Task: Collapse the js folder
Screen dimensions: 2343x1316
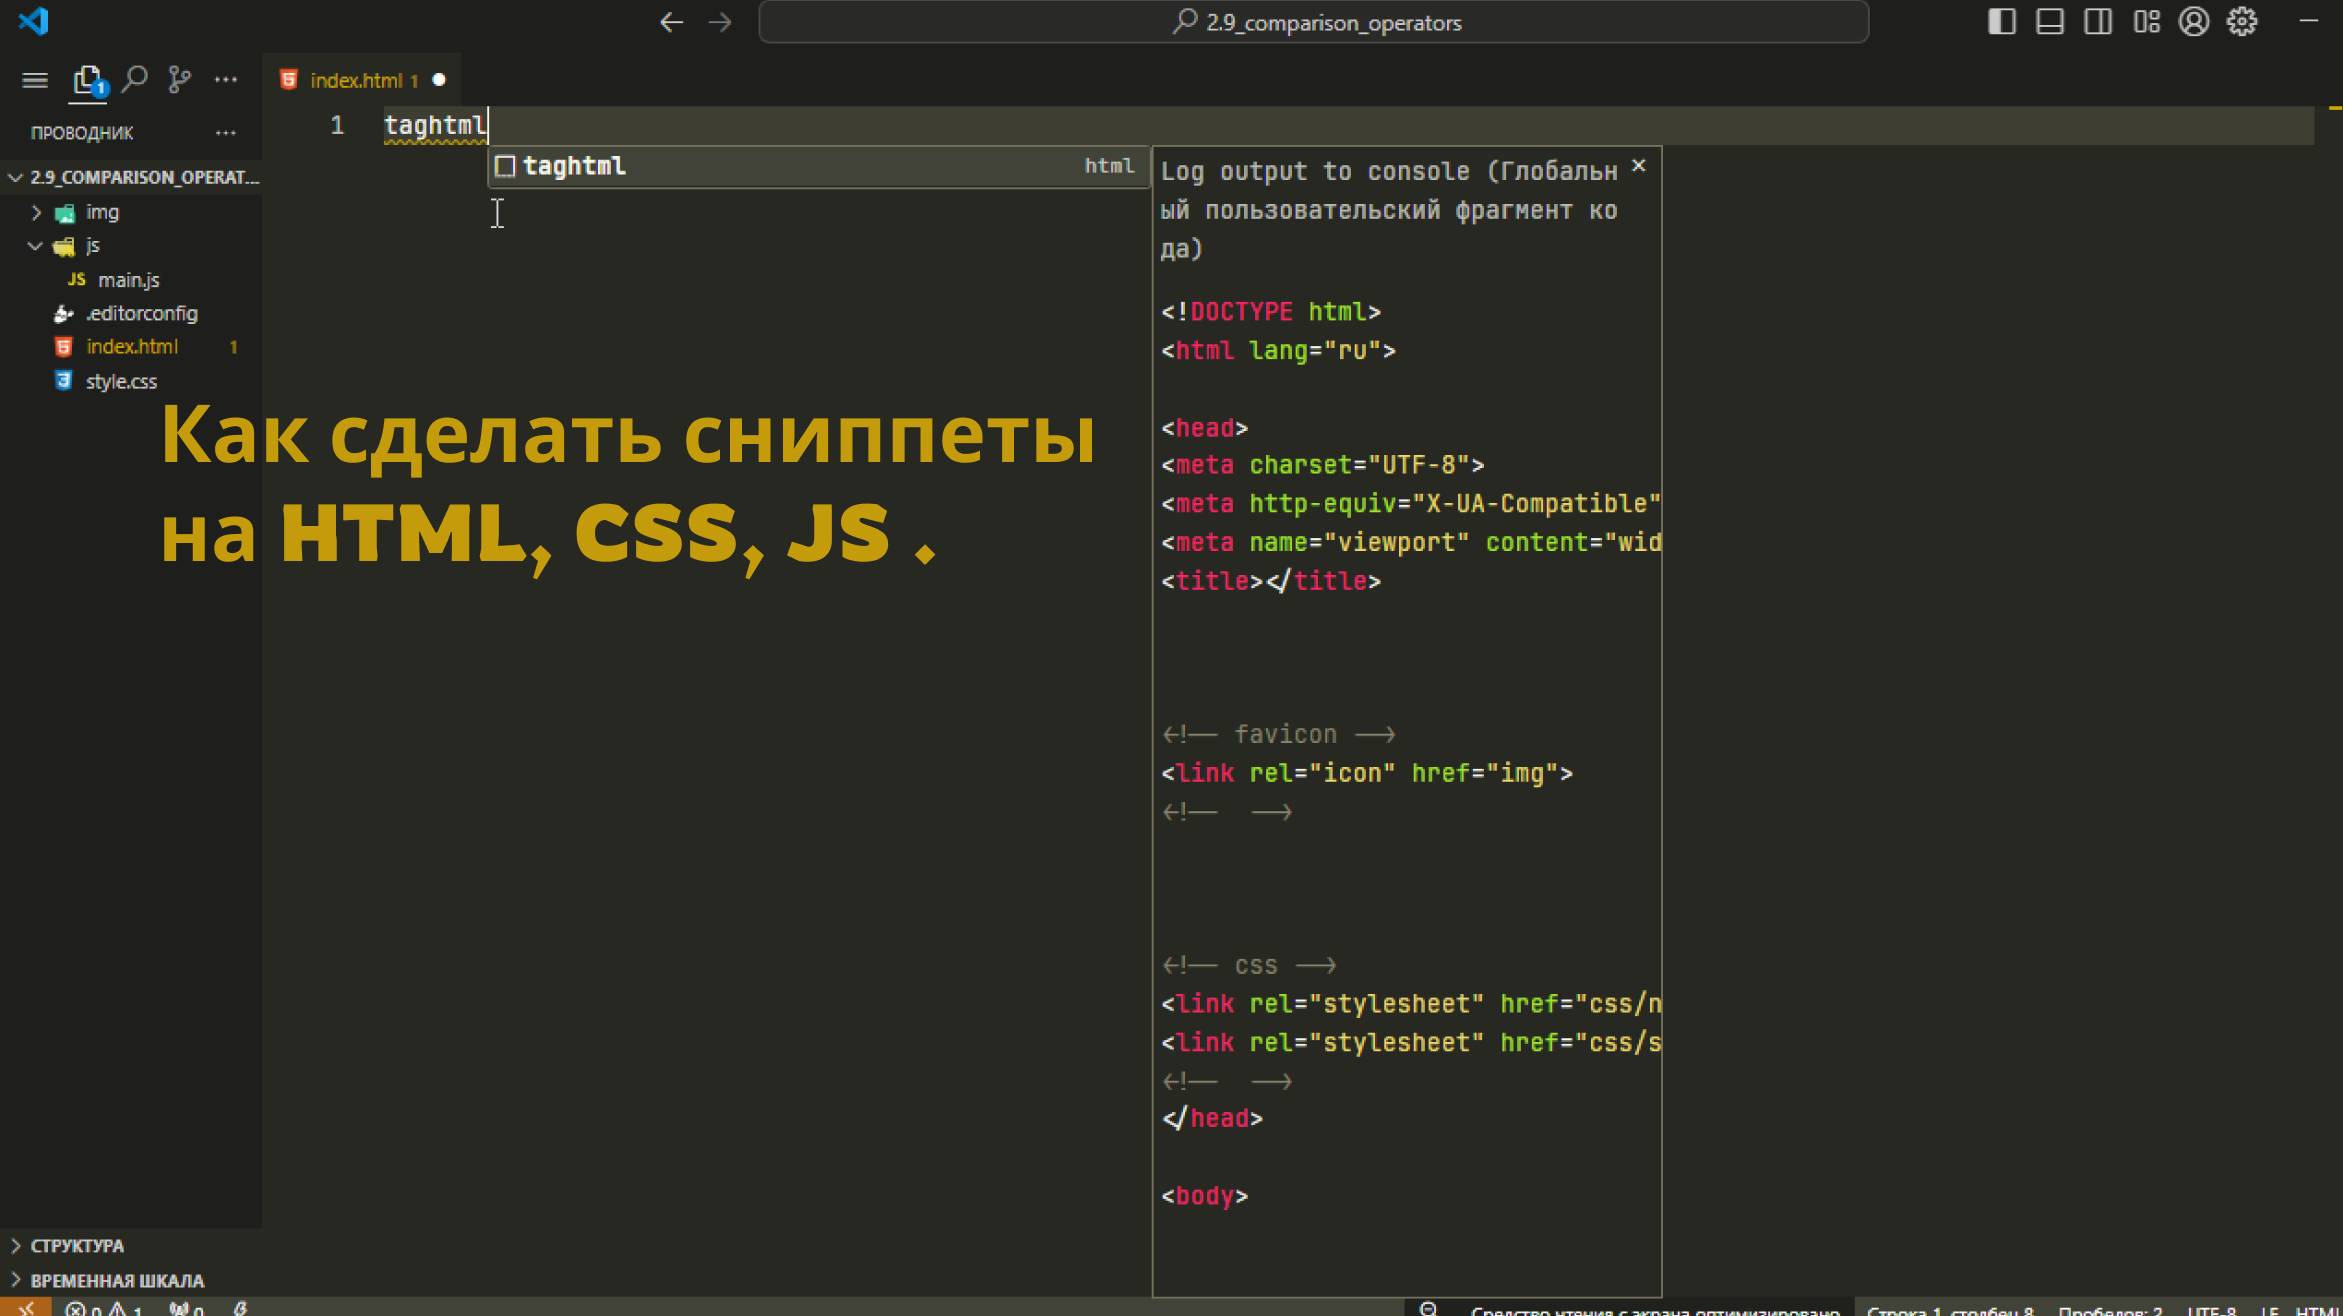Action: [x=131, y=246]
